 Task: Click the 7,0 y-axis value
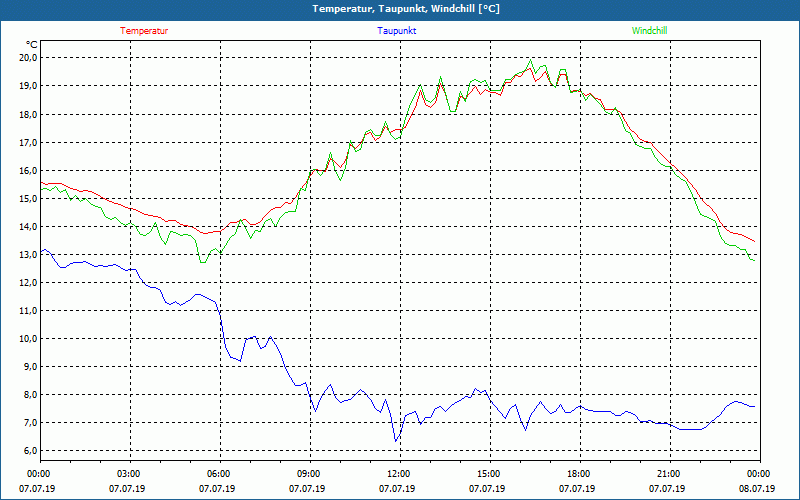30,423
